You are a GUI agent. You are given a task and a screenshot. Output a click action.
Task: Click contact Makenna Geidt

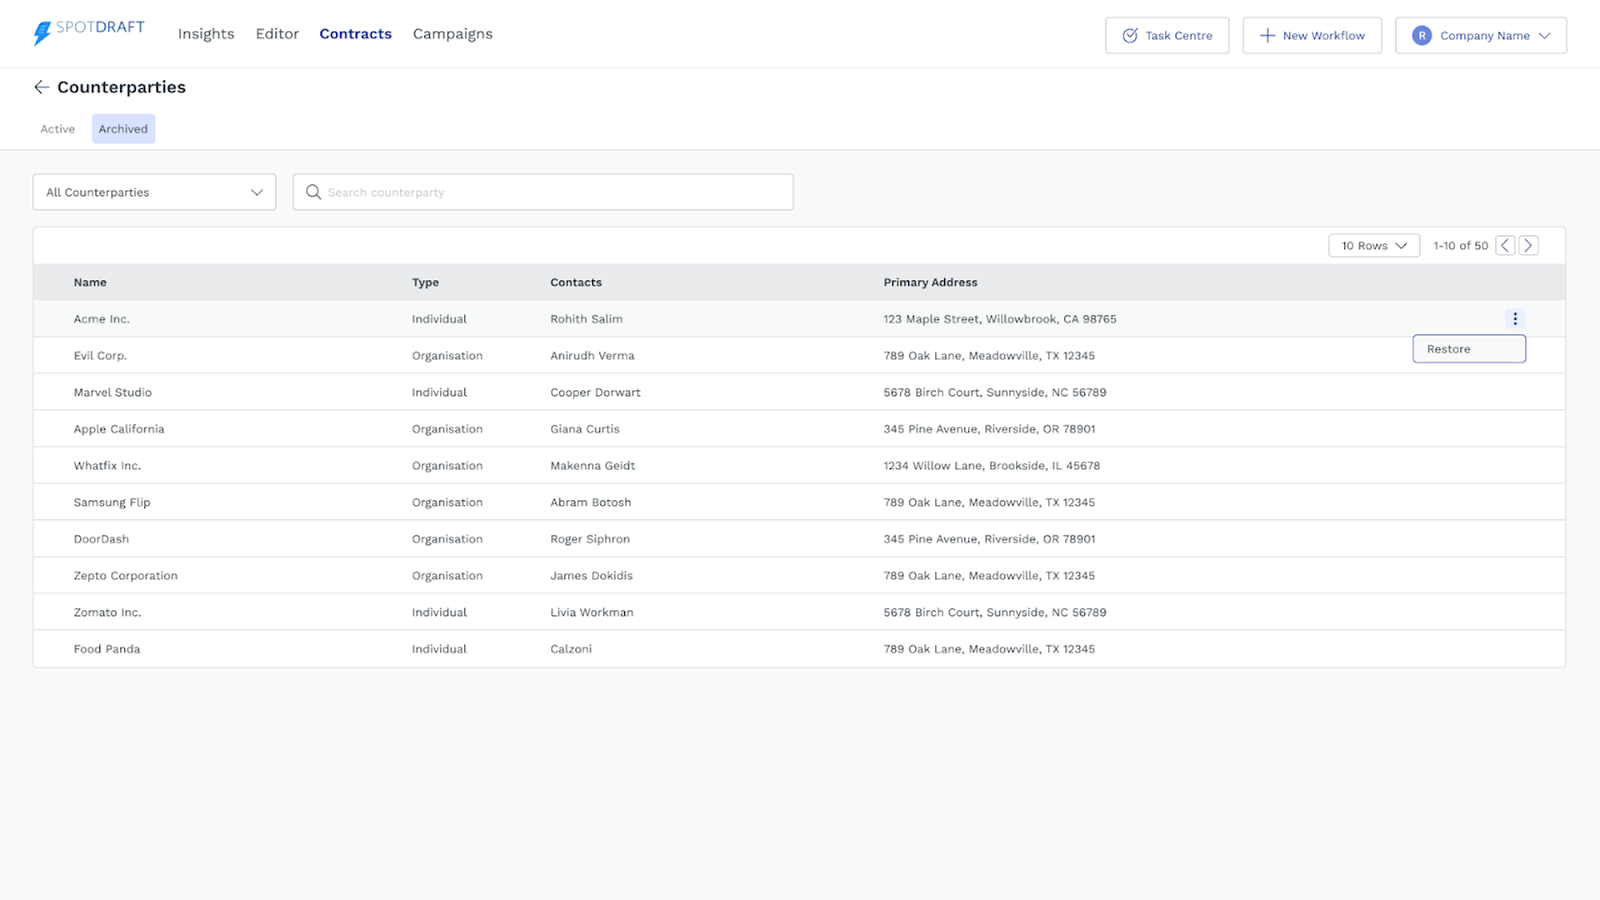coord(592,466)
